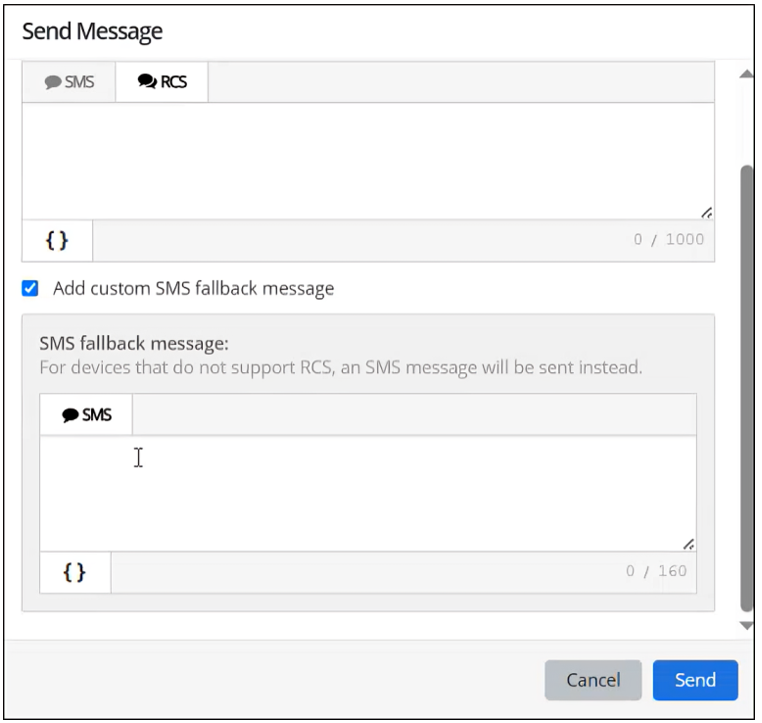762x723 pixels.
Task: Click the RCS text area resize handle
Action: (706, 212)
